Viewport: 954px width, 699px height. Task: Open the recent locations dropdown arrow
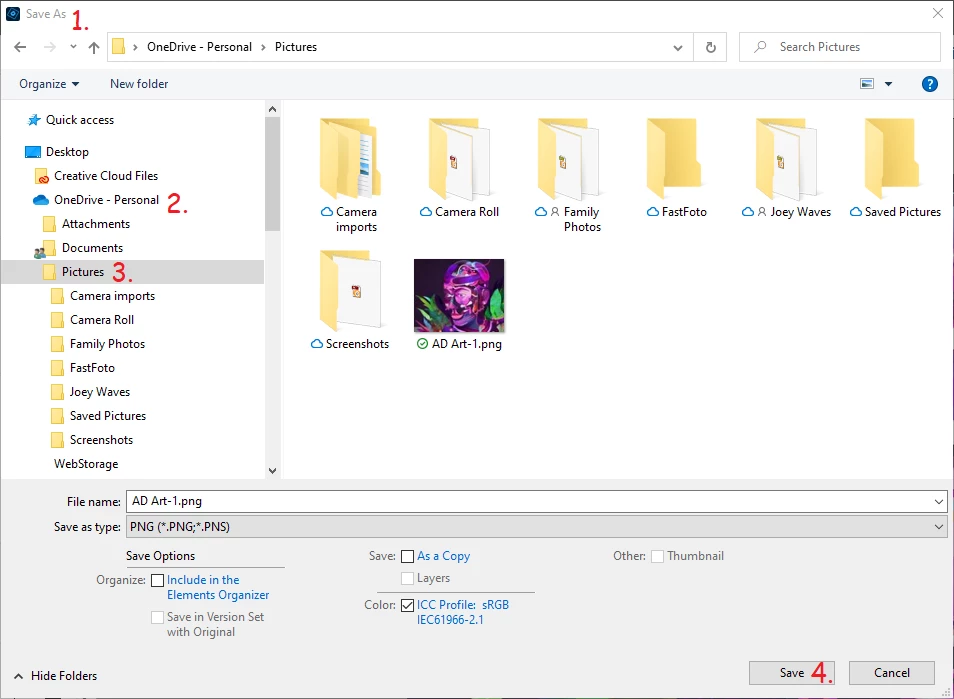coord(73,47)
